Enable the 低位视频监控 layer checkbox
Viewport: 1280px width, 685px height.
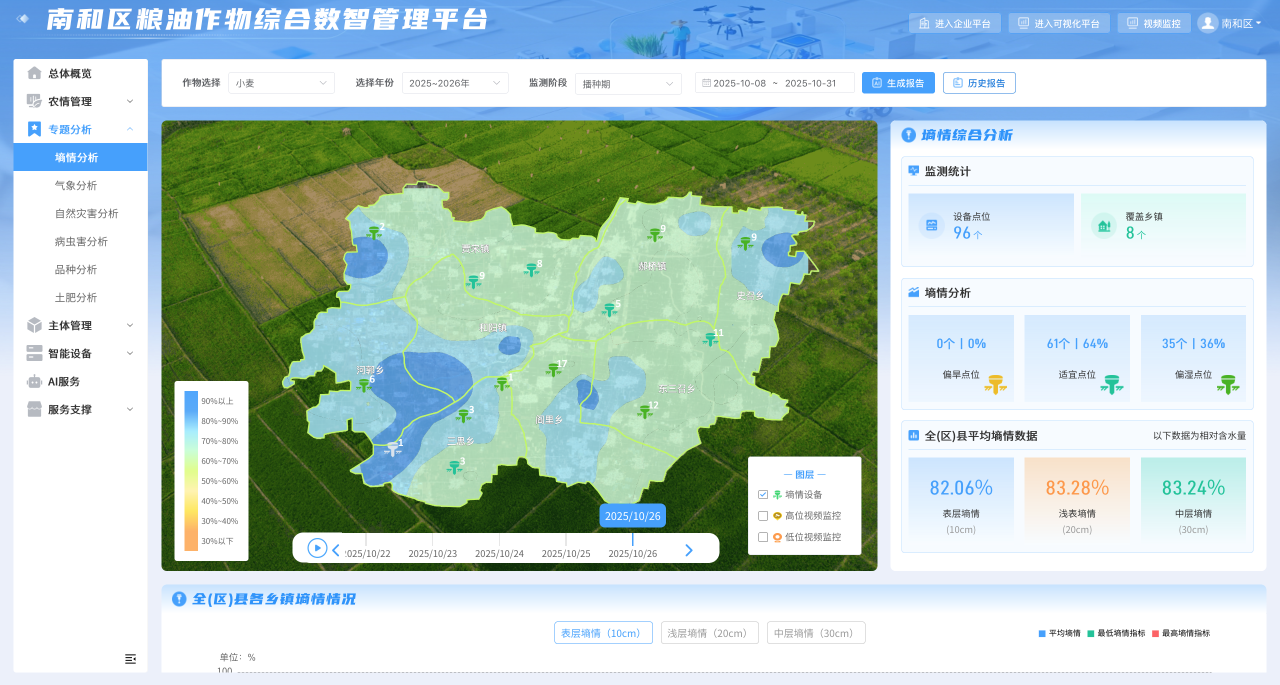coord(763,537)
